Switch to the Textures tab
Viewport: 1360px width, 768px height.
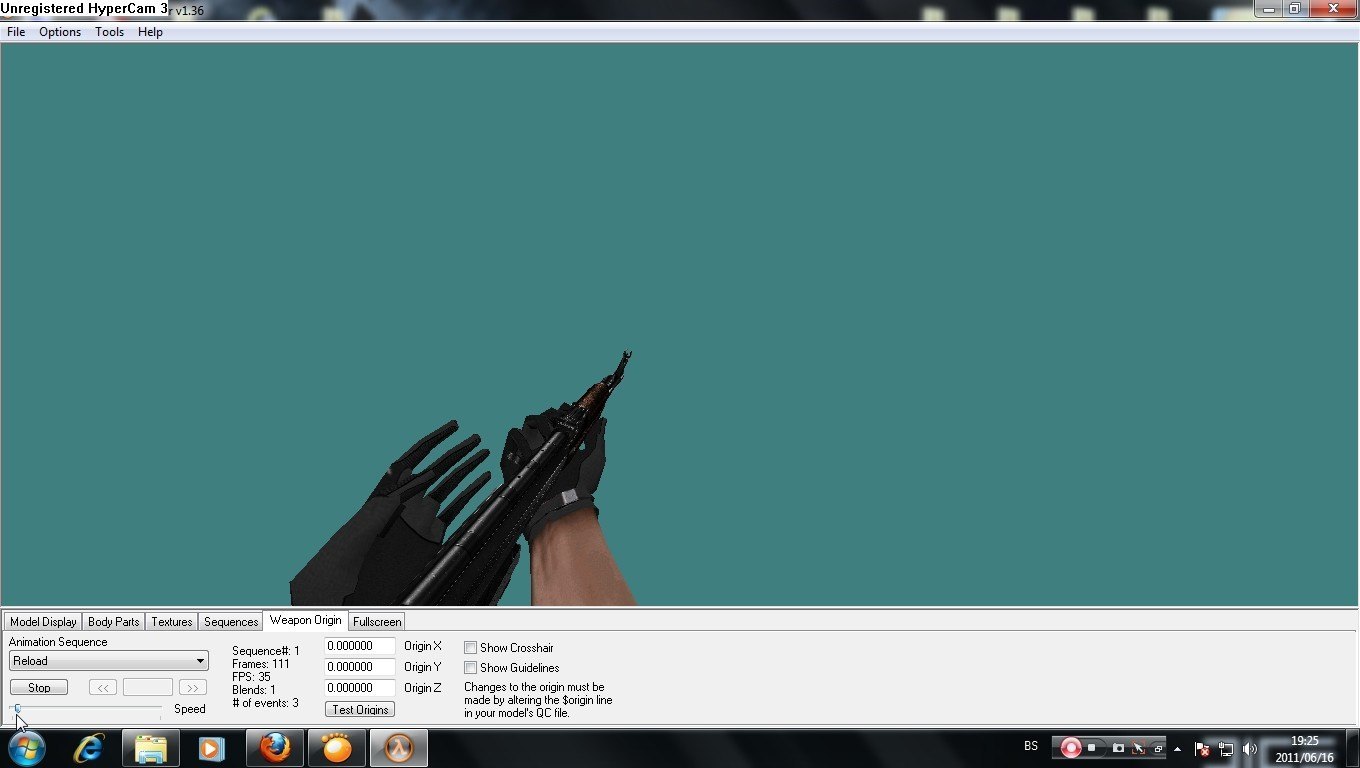click(x=172, y=622)
